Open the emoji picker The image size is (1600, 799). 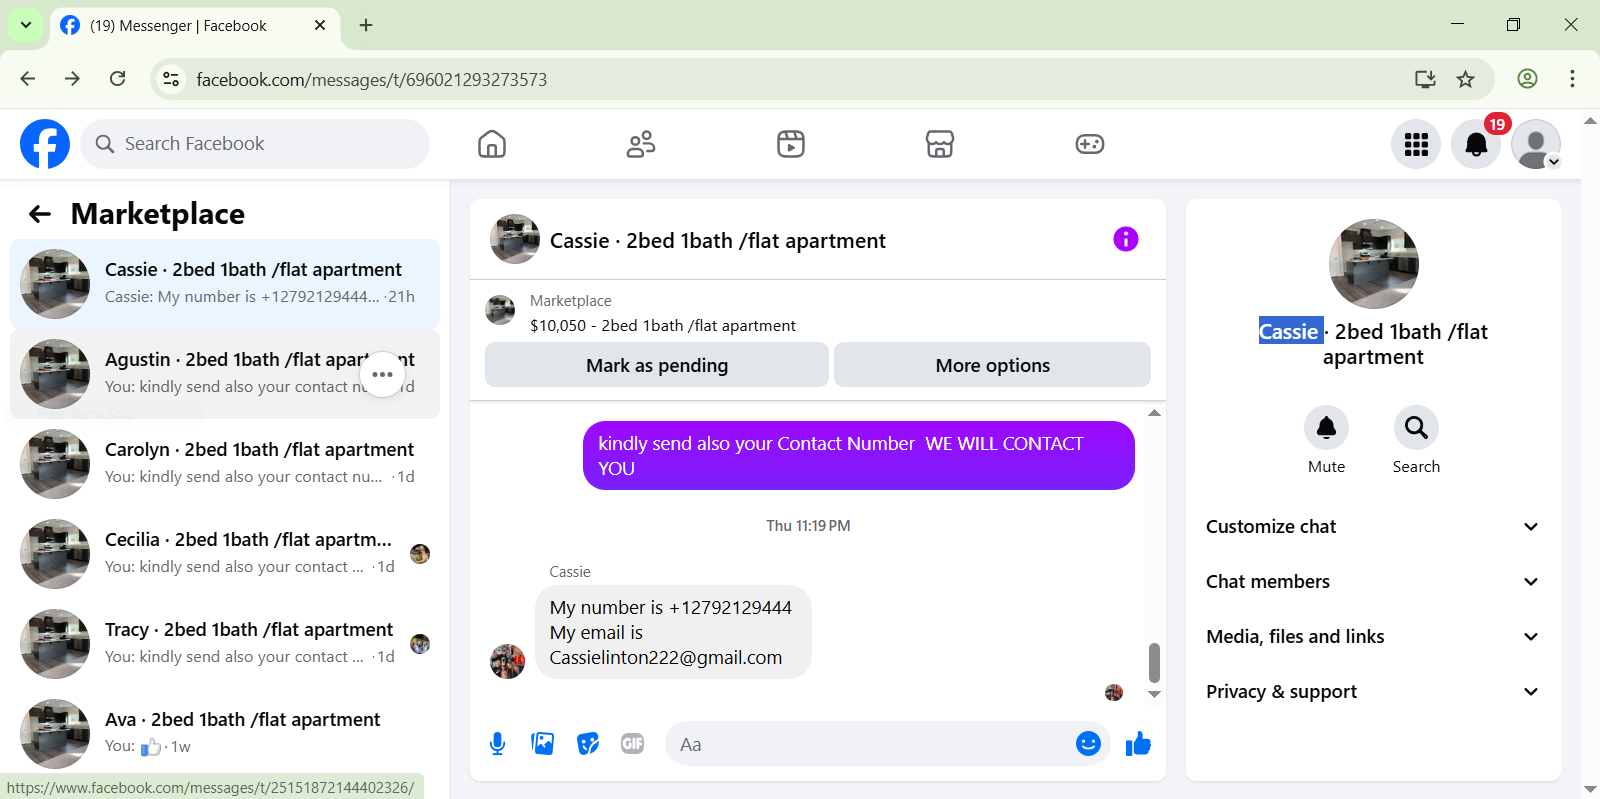coord(1088,744)
